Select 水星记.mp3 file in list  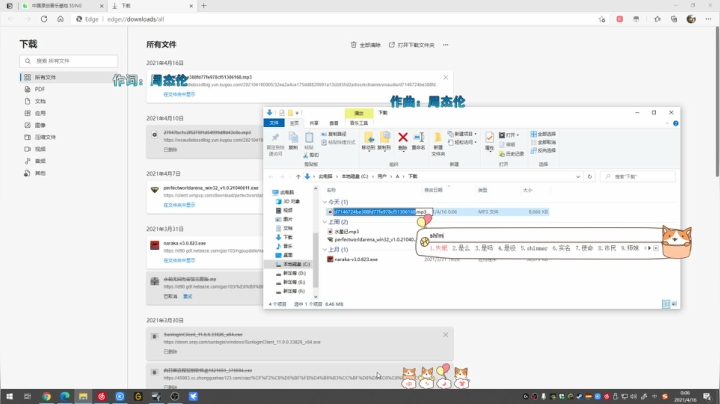tap(343, 231)
